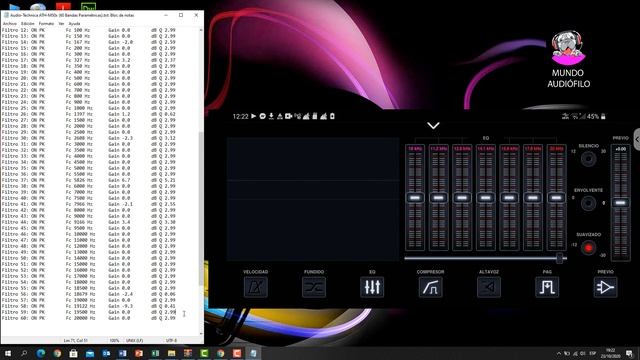Viewport: 640px width, 360px height.
Task: Collapse the audio panel with the down chevron
Action: [433, 125]
